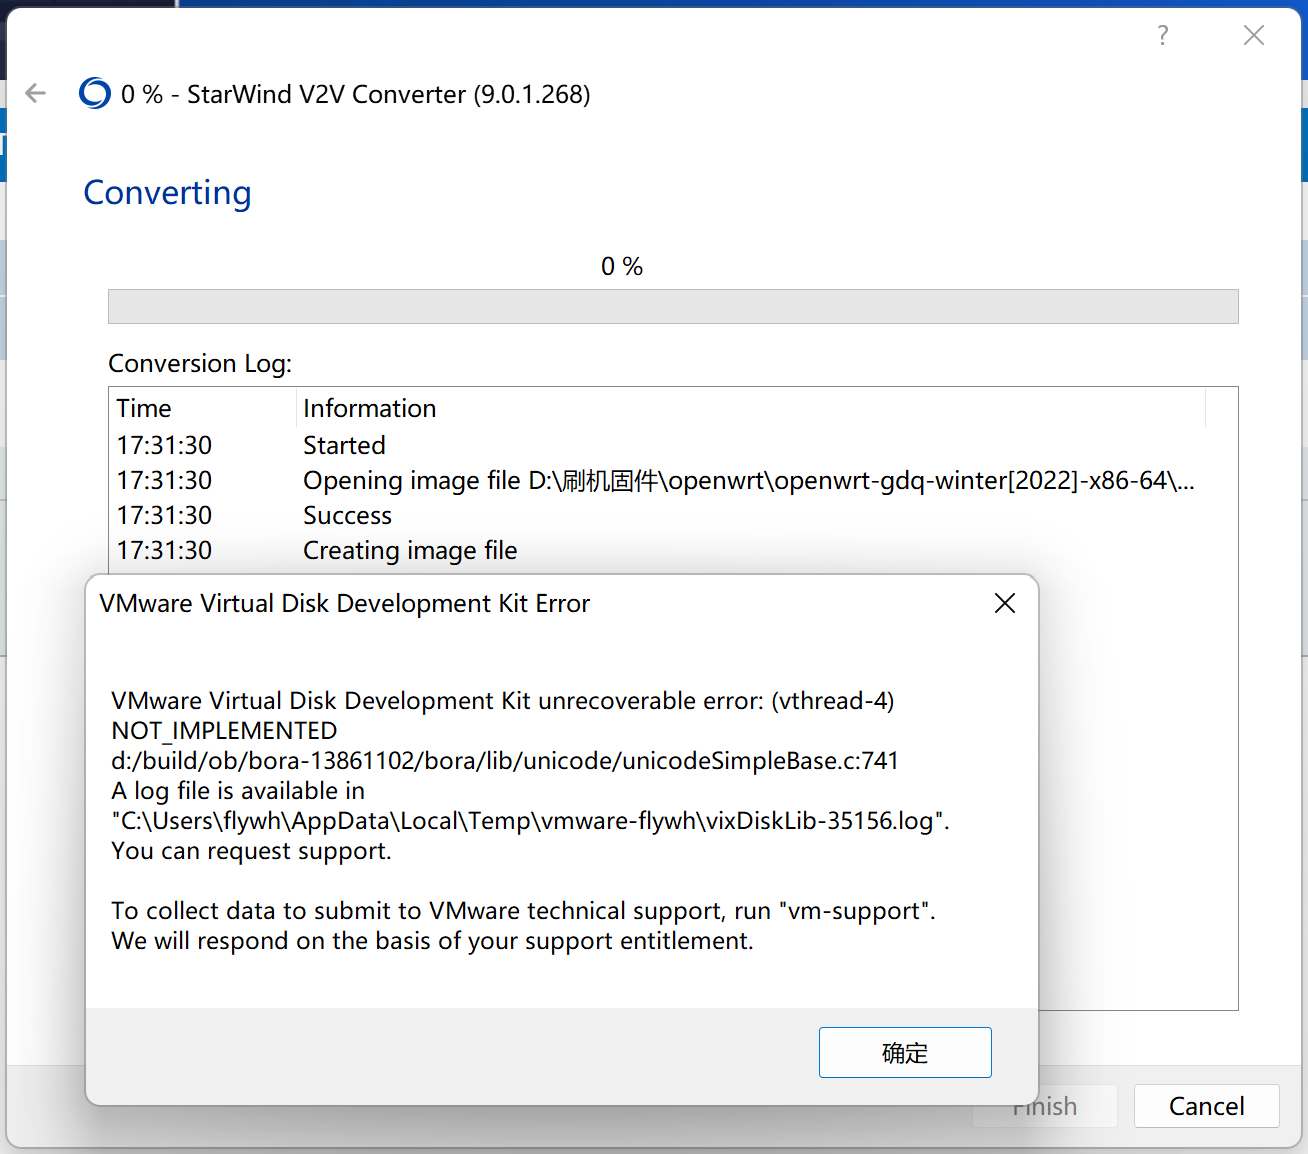
Task: Click the 'Converting' heading
Action: click(x=167, y=192)
